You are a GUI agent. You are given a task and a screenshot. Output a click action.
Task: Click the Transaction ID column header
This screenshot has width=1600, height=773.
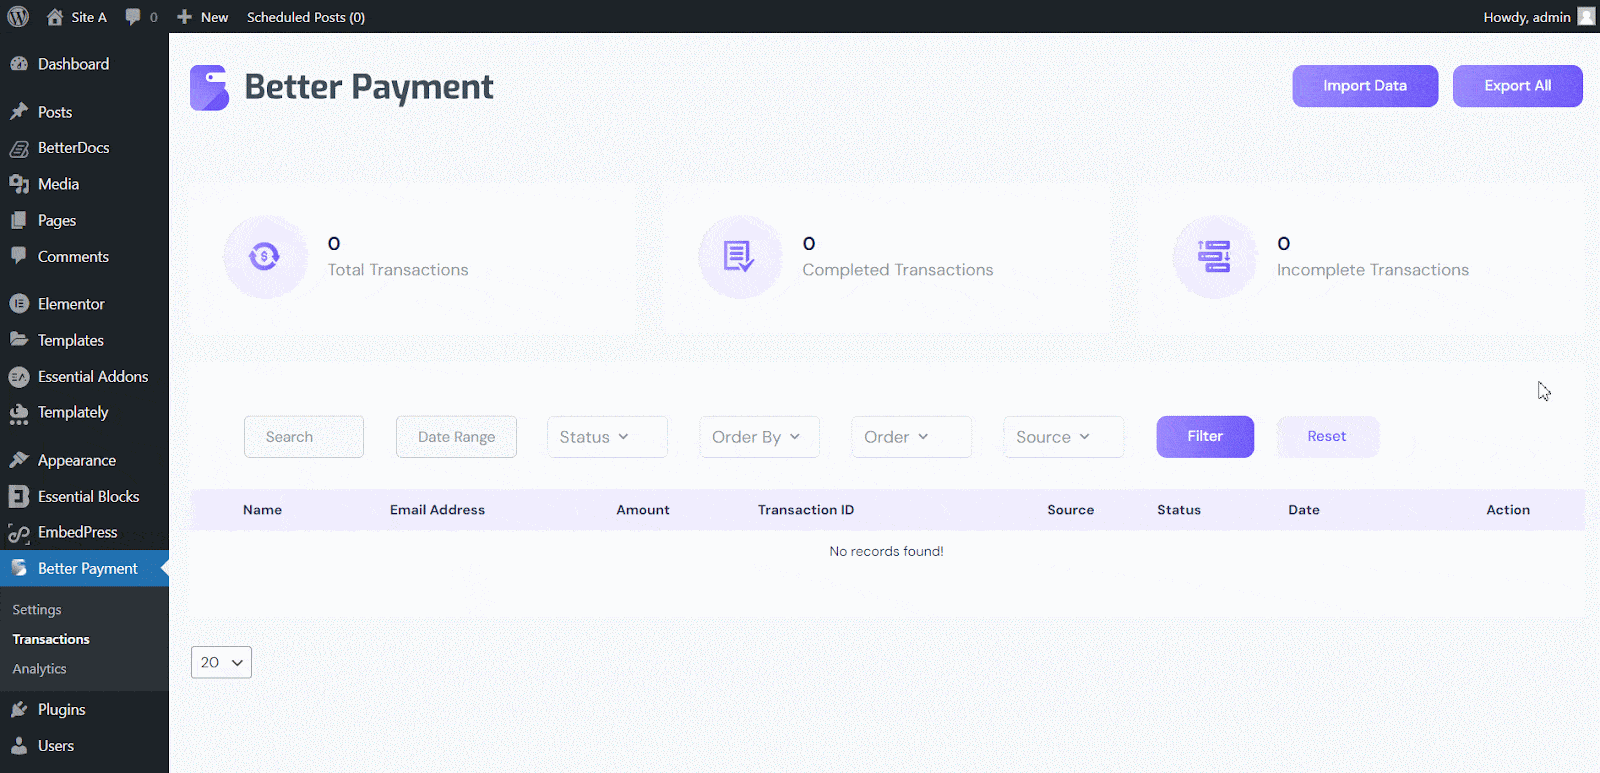[806, 510]
